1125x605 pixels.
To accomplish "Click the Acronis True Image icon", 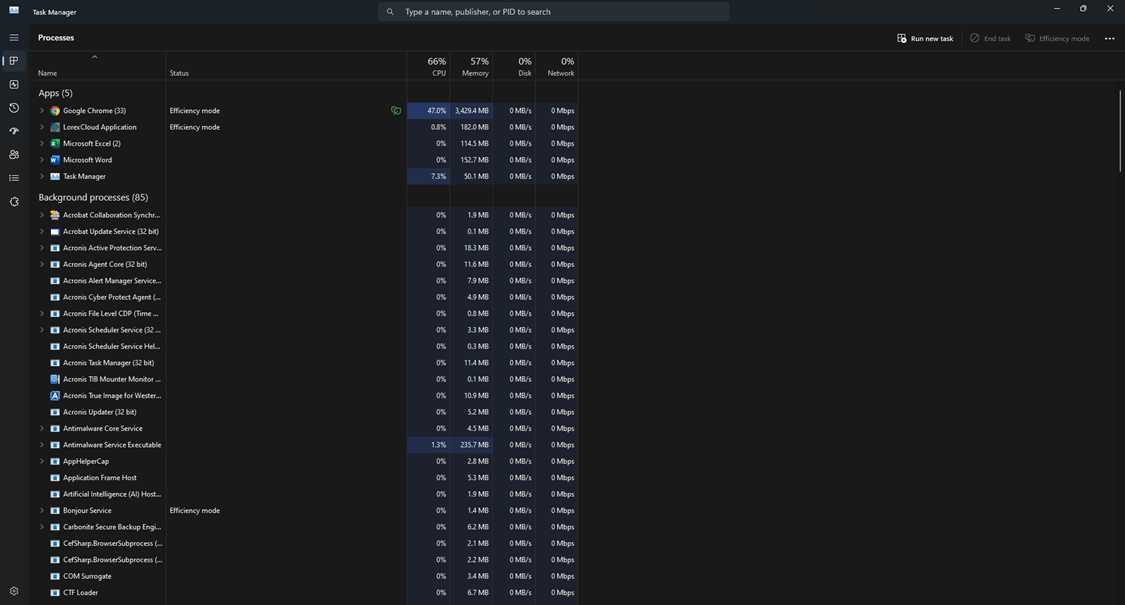I will [55, 395].
